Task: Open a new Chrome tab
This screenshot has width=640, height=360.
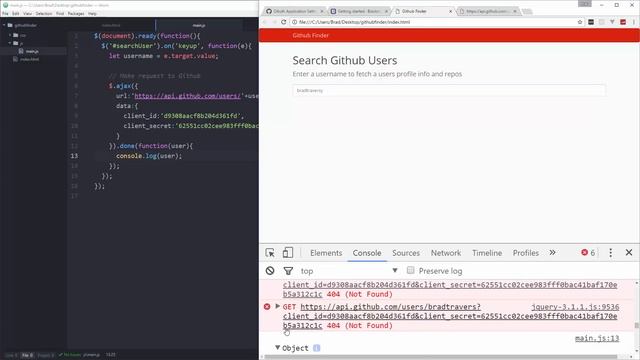Action: 527,11
